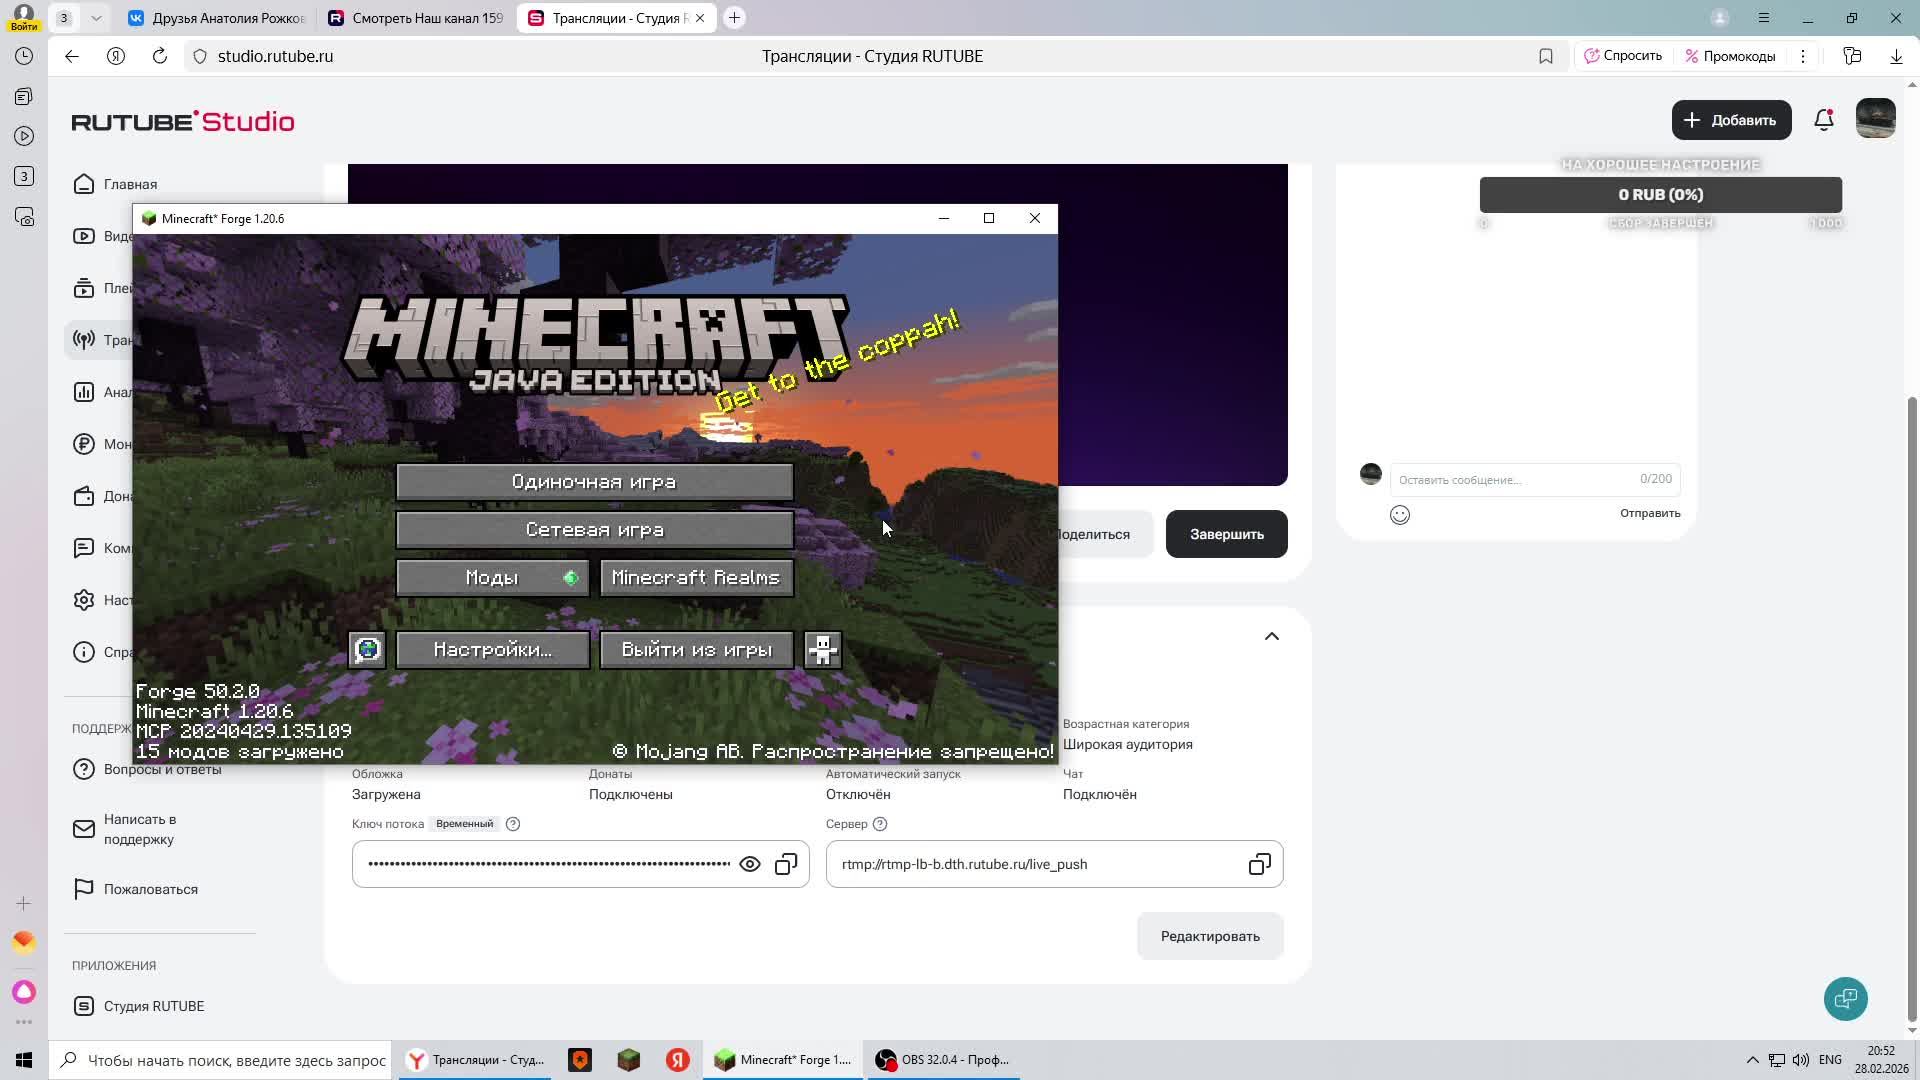Collapse the stream settings section
This screenshot has height=1080, width=1920.
[x=1271, y=637]
